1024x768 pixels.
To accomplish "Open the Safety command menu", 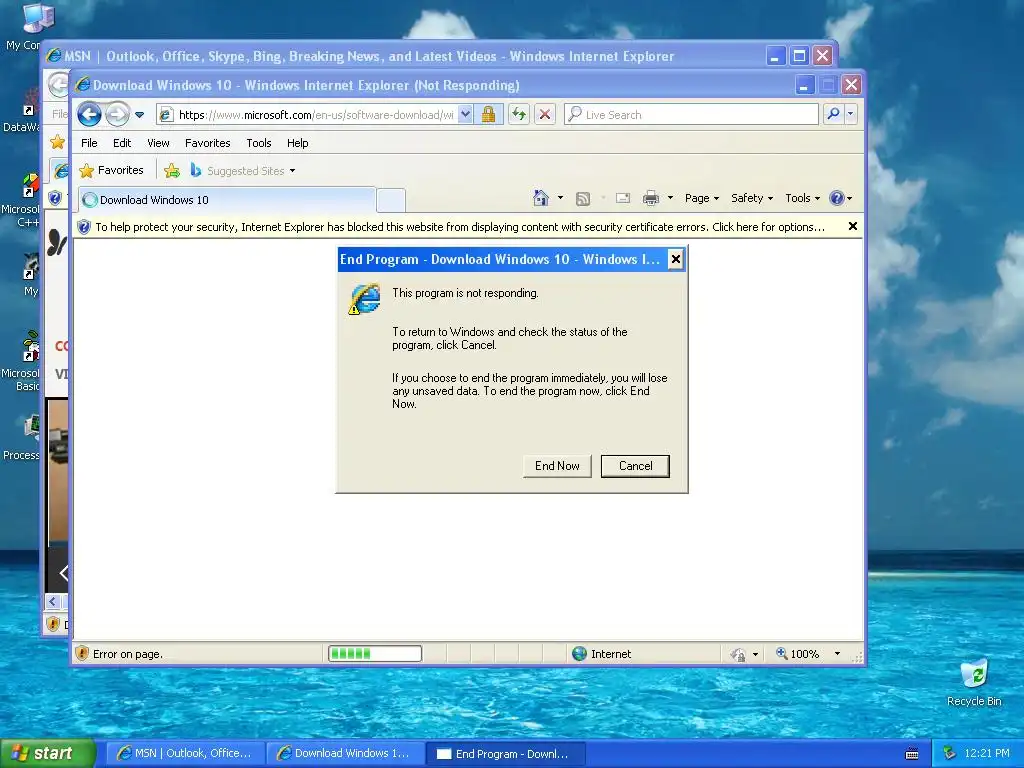I will pos(752,198).
